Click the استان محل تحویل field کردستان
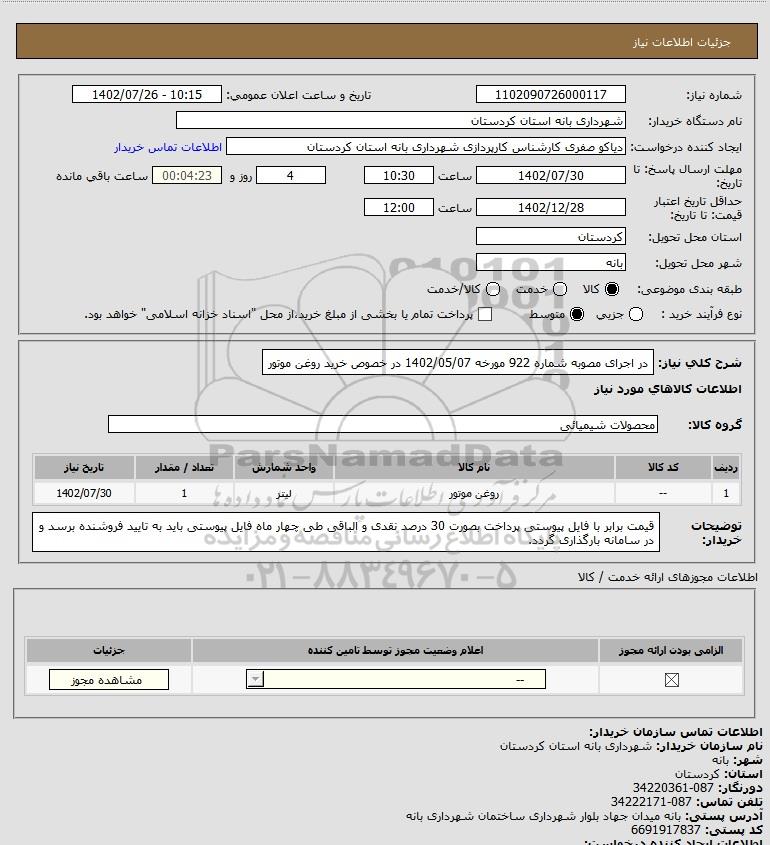Viewport: 770px width, 845px height. click(551, 237)
